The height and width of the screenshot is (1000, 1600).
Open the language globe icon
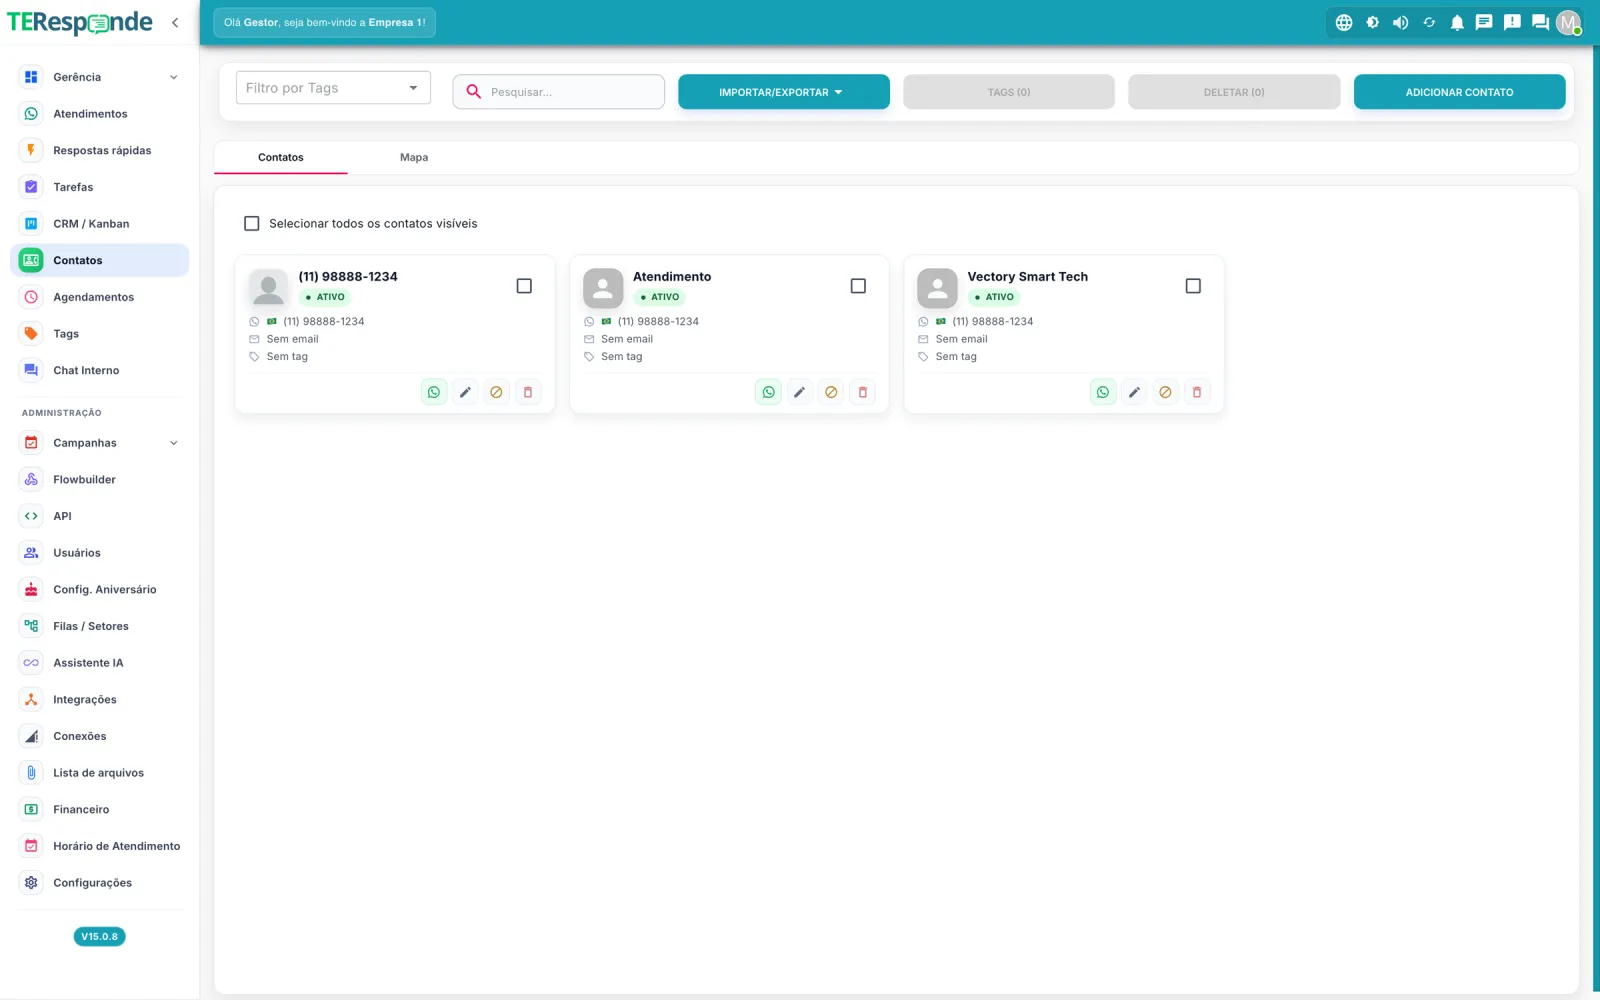1344,22
